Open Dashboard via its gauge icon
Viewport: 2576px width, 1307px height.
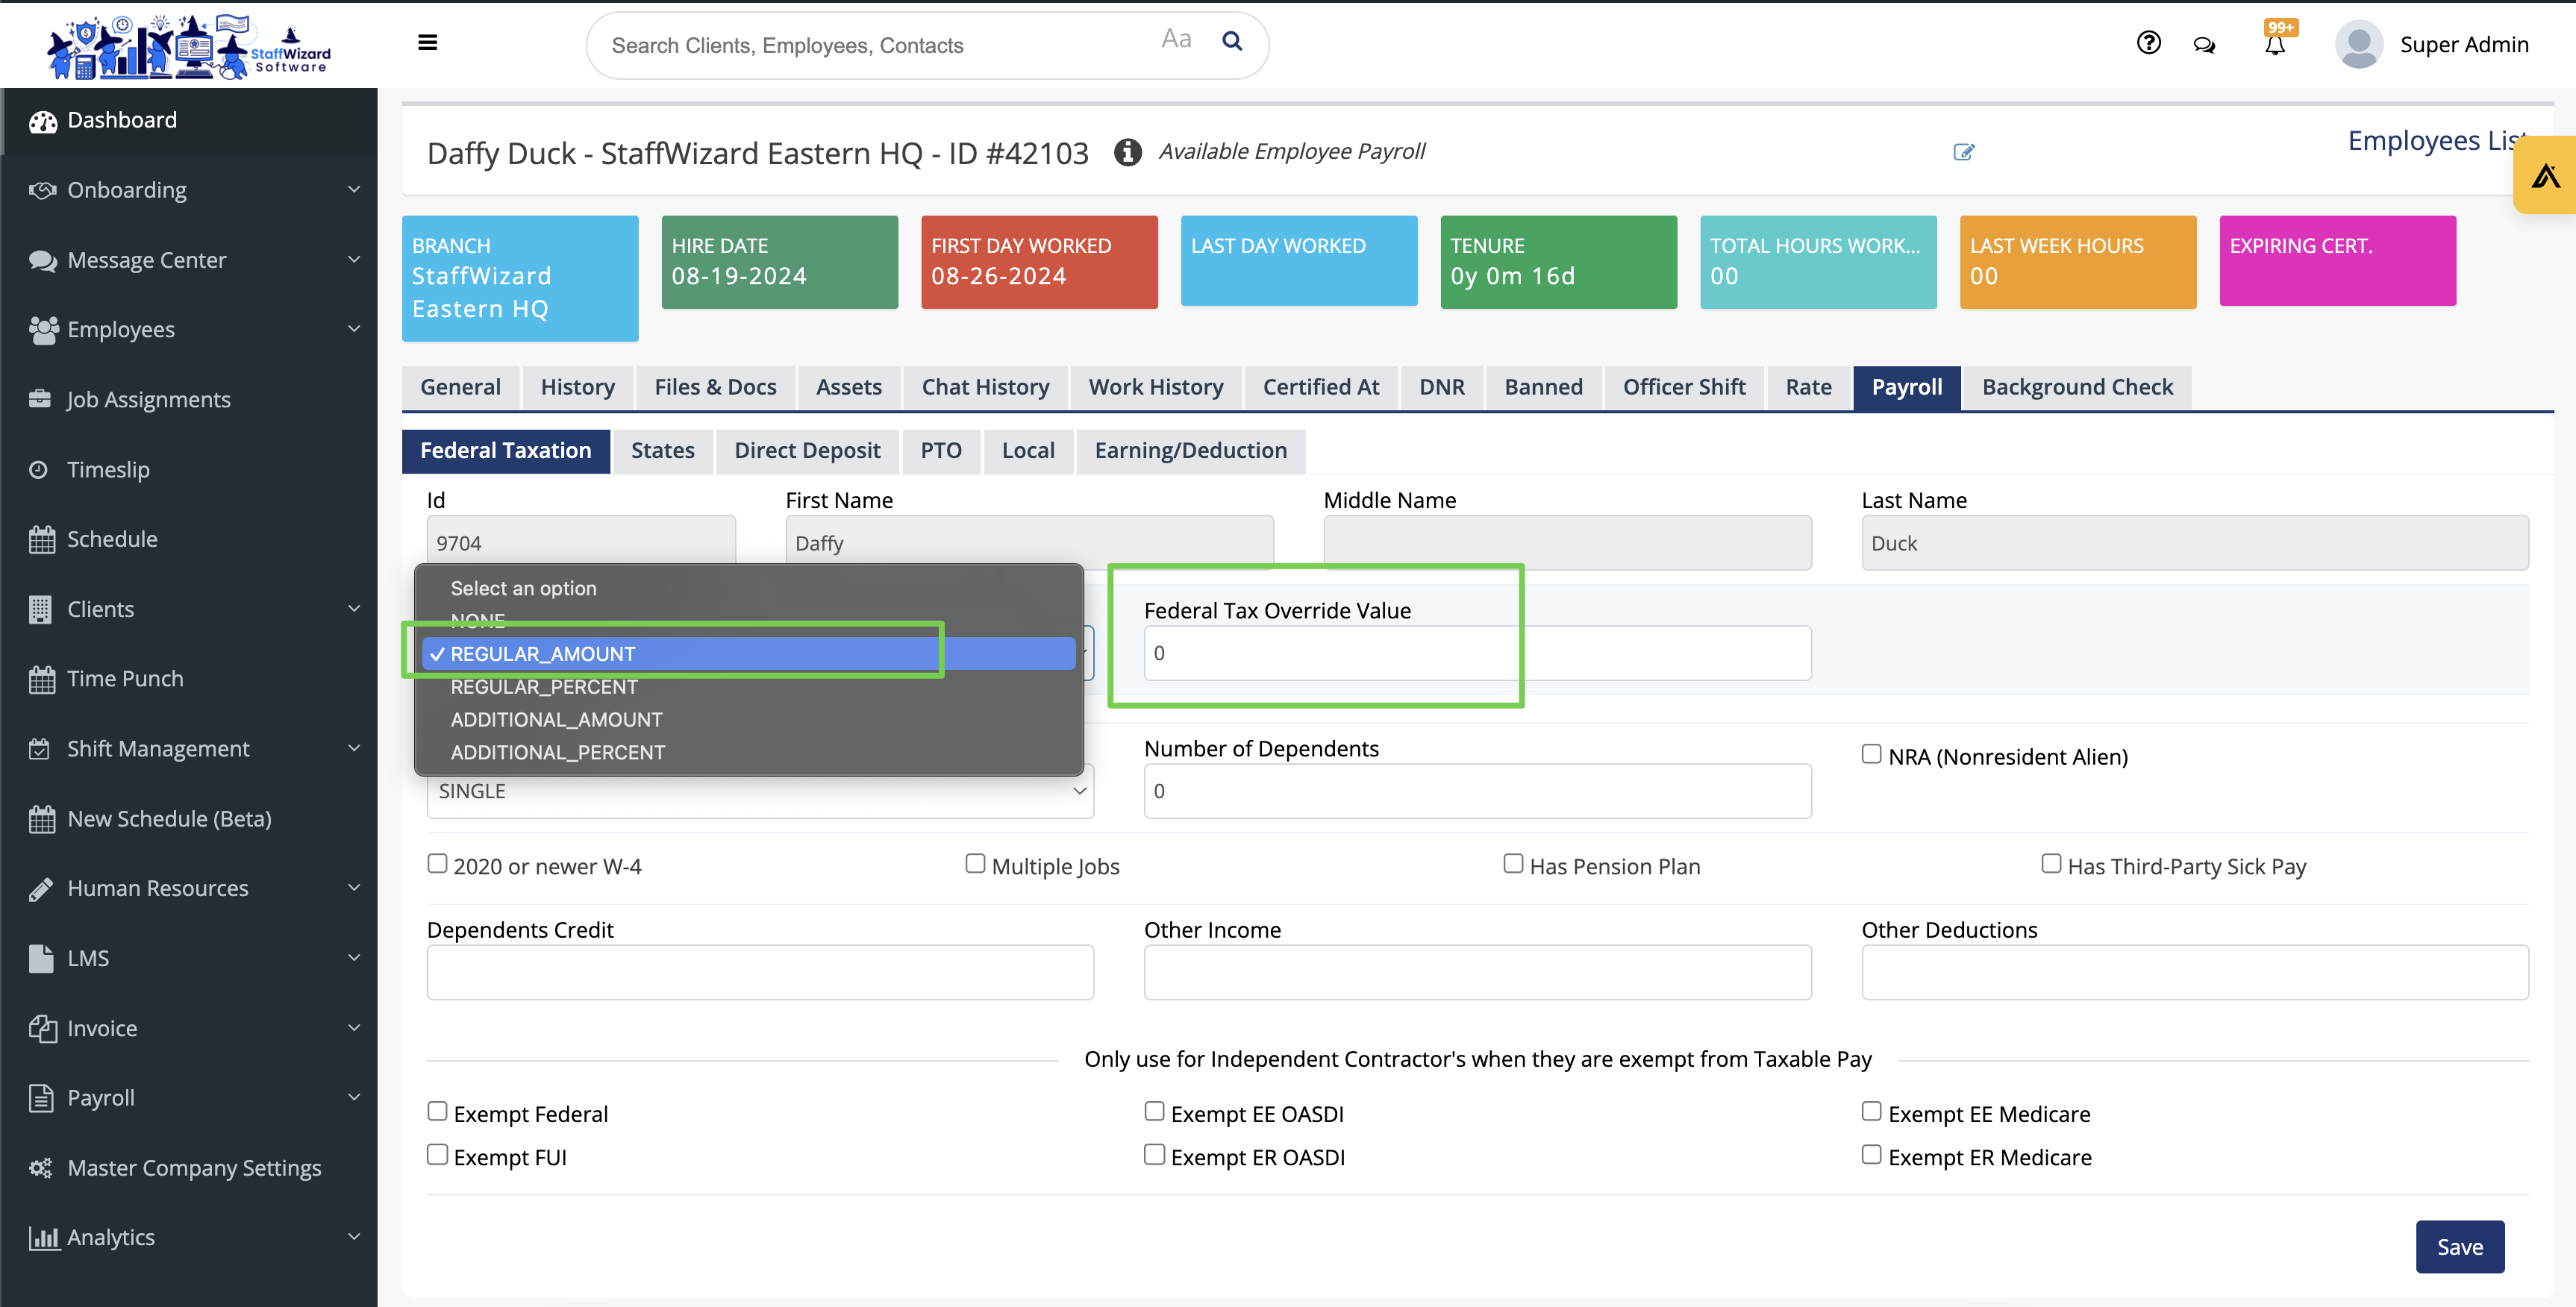coord(43,121)
